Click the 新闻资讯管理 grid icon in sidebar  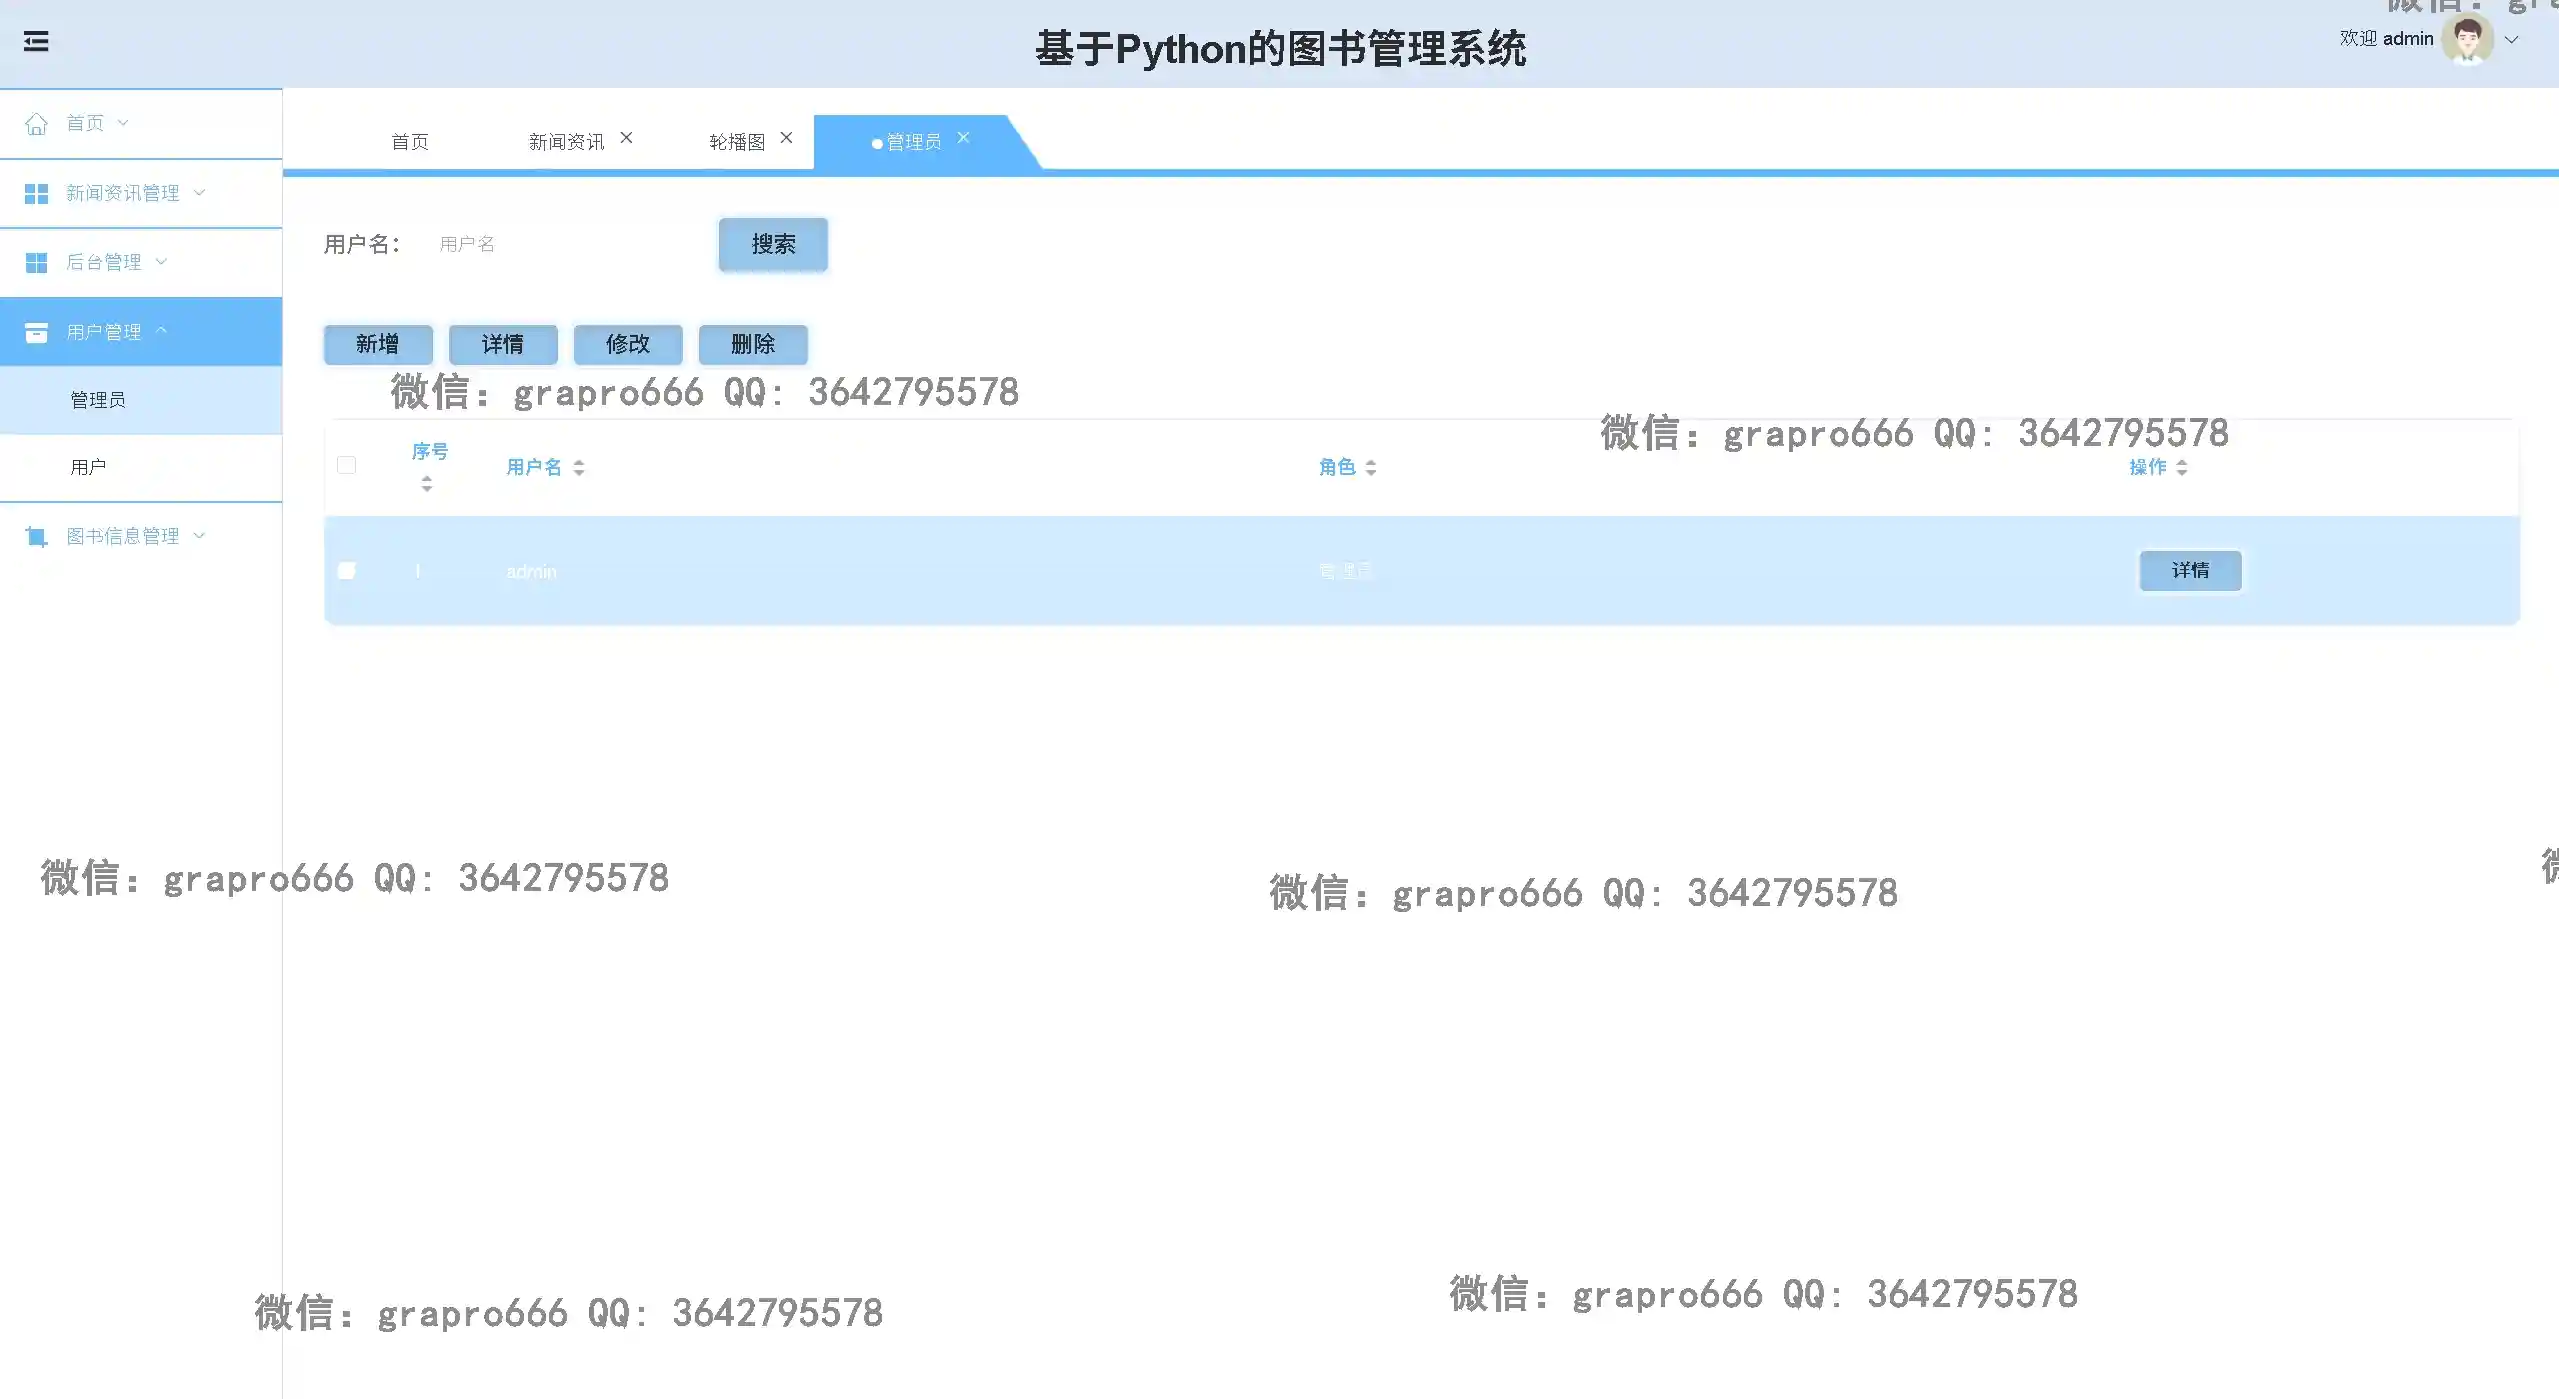pyautogui.click(x=37, y=192)
